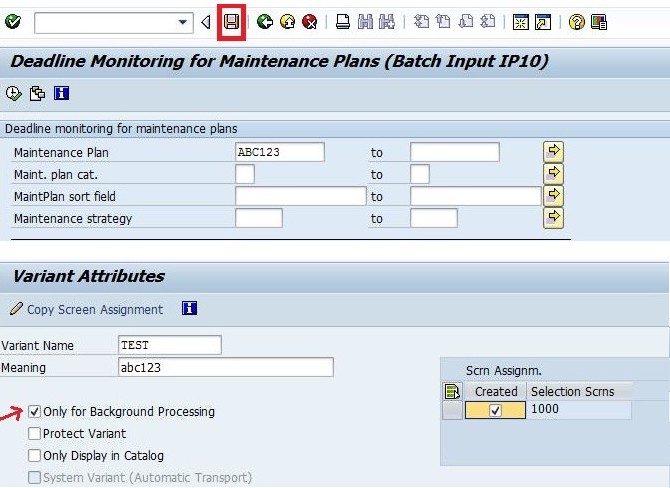Image resolution: width=670 pixels, height=488 pixels.
Task: Open multiple selection for Maintenance strategy
Action: pos(553,218)
